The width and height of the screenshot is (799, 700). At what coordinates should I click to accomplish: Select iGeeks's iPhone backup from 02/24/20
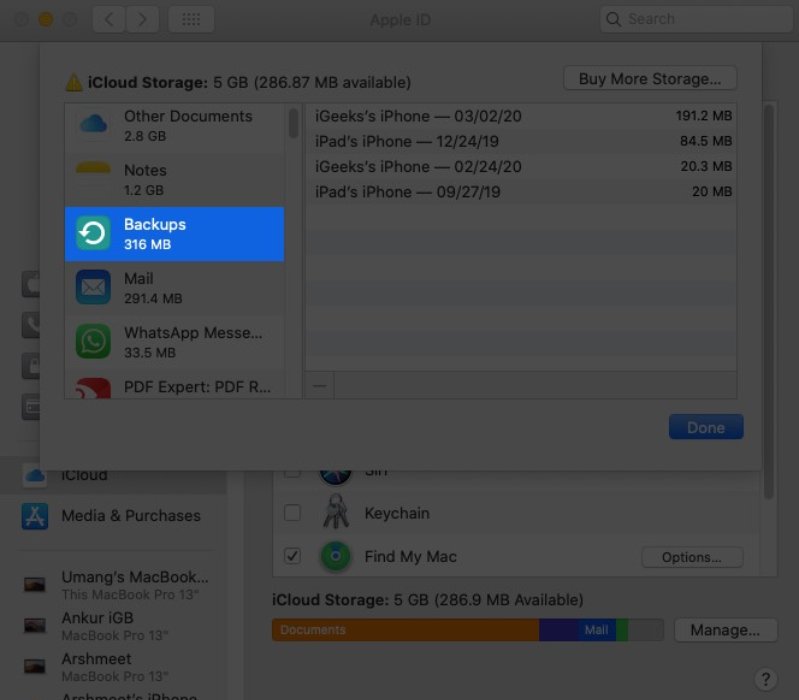(521, 167)
